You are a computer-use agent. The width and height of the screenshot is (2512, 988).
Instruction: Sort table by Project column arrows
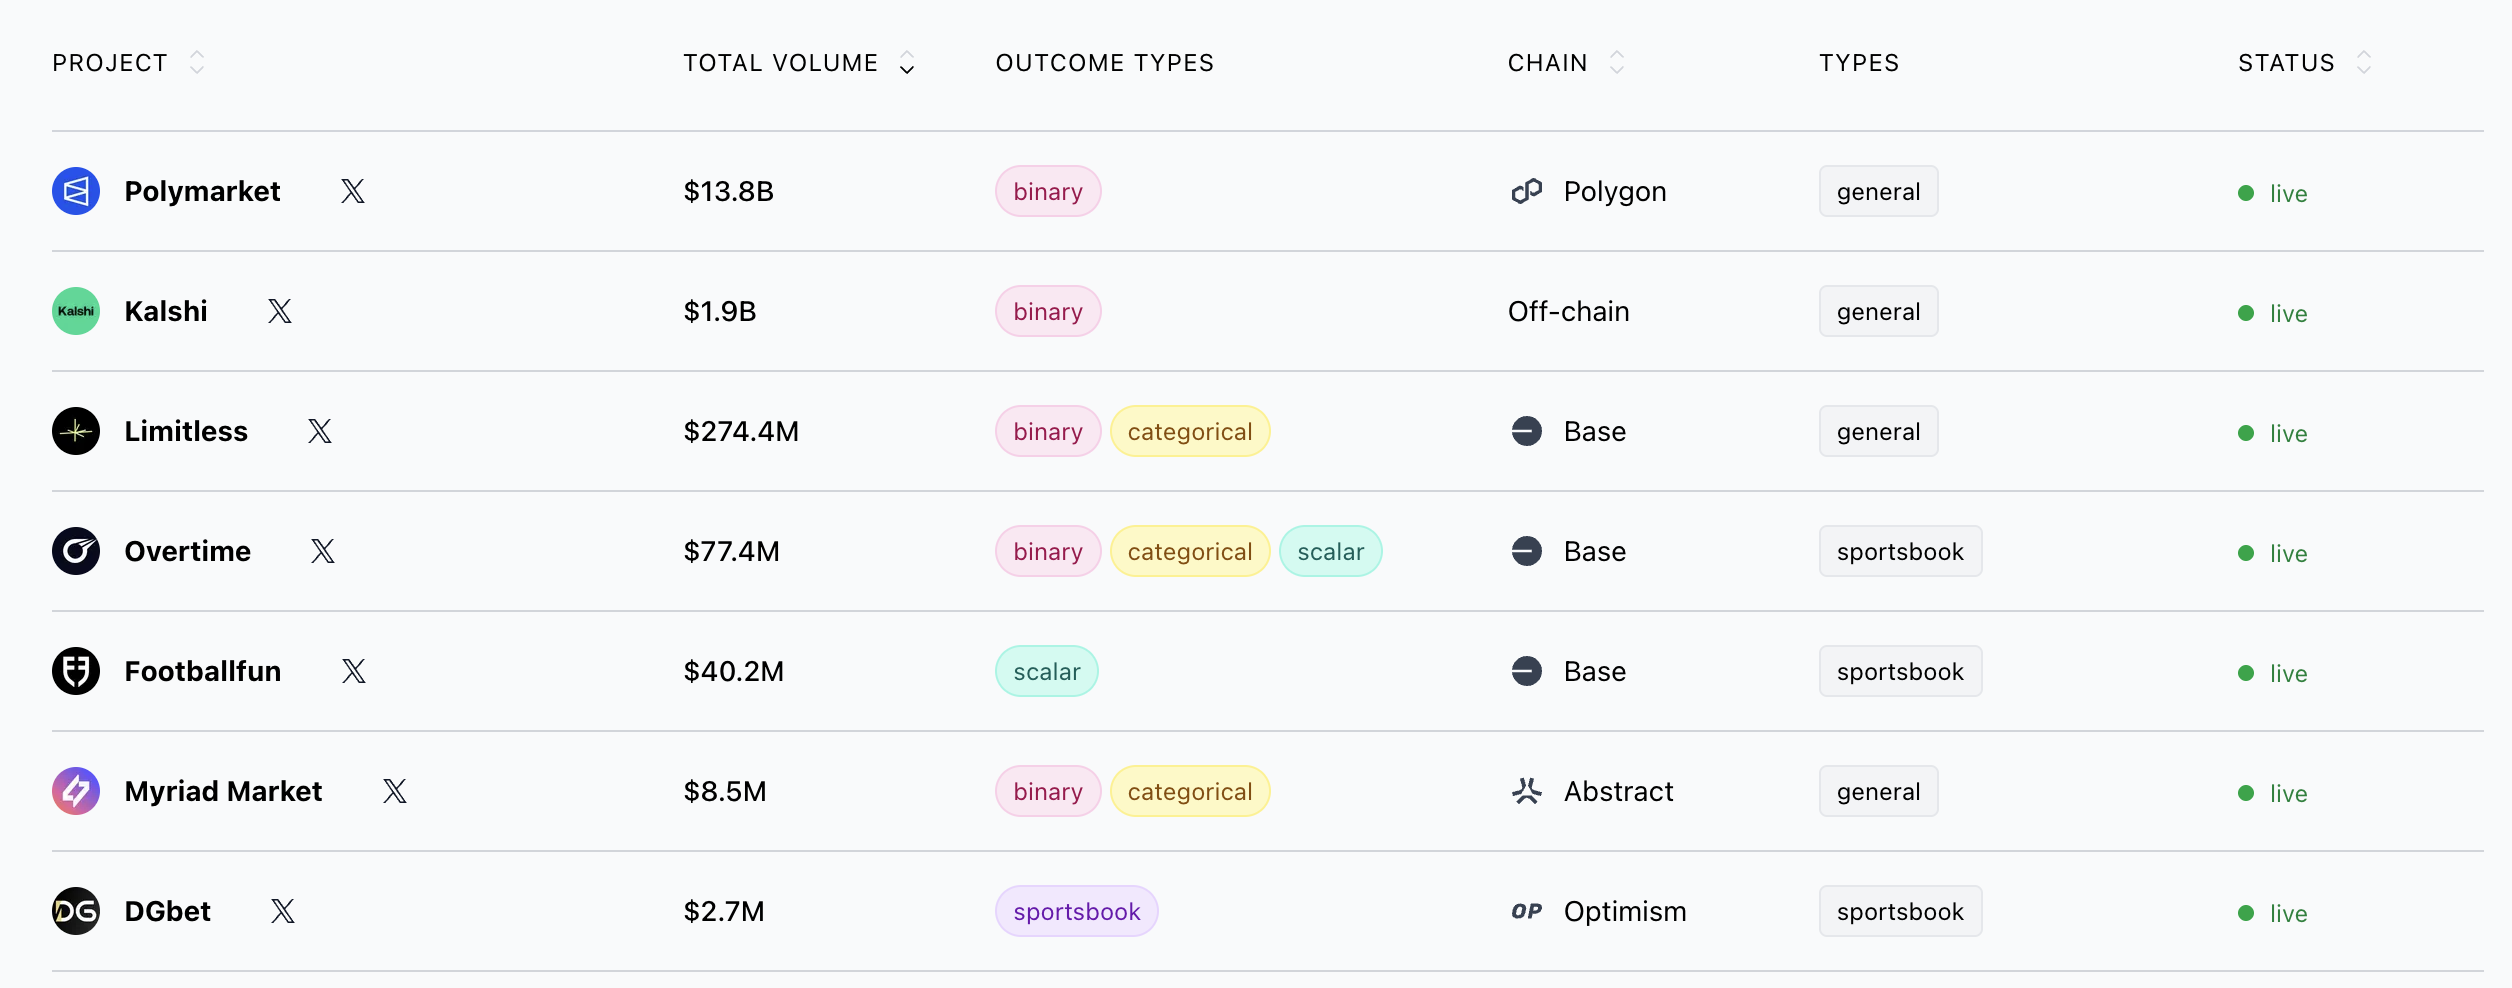197,63
